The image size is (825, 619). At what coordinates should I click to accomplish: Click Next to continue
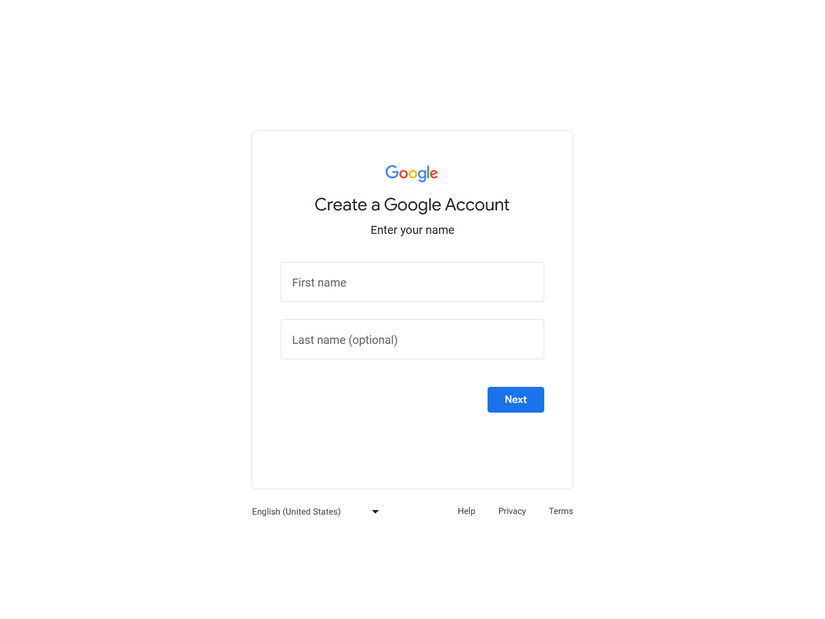click(516, 400)
